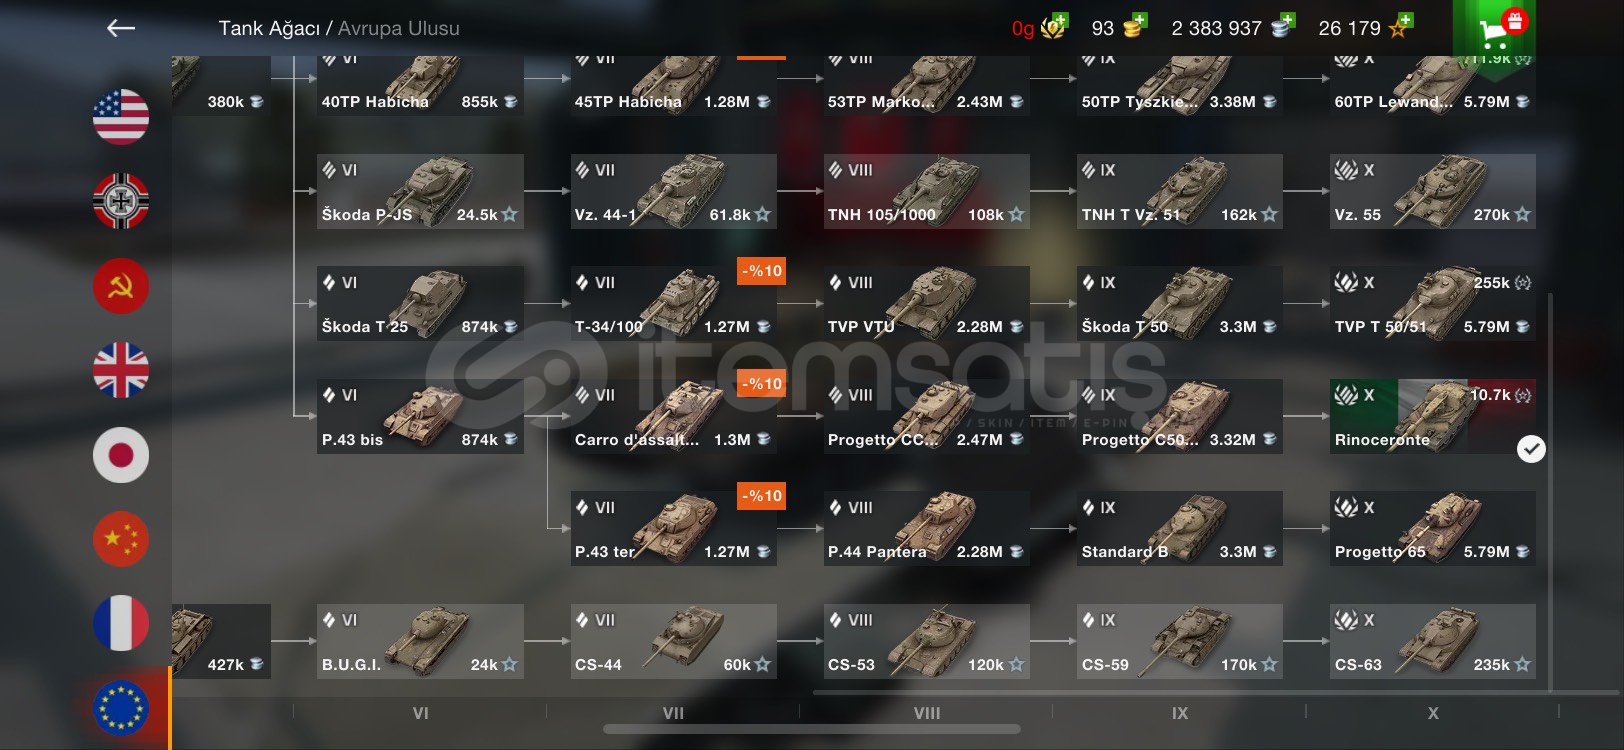Click the Tank Ağacı breadcrumb link

[269, 28]
